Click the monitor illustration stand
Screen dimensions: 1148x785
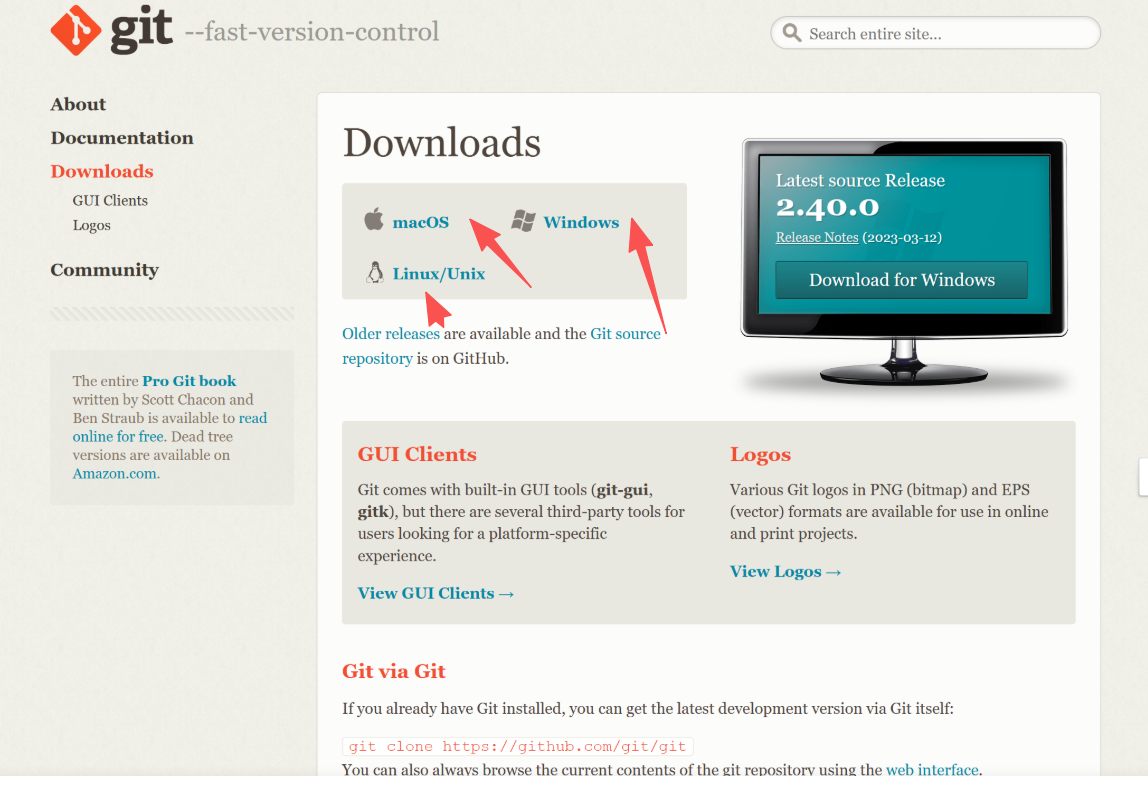coord(903,362)
